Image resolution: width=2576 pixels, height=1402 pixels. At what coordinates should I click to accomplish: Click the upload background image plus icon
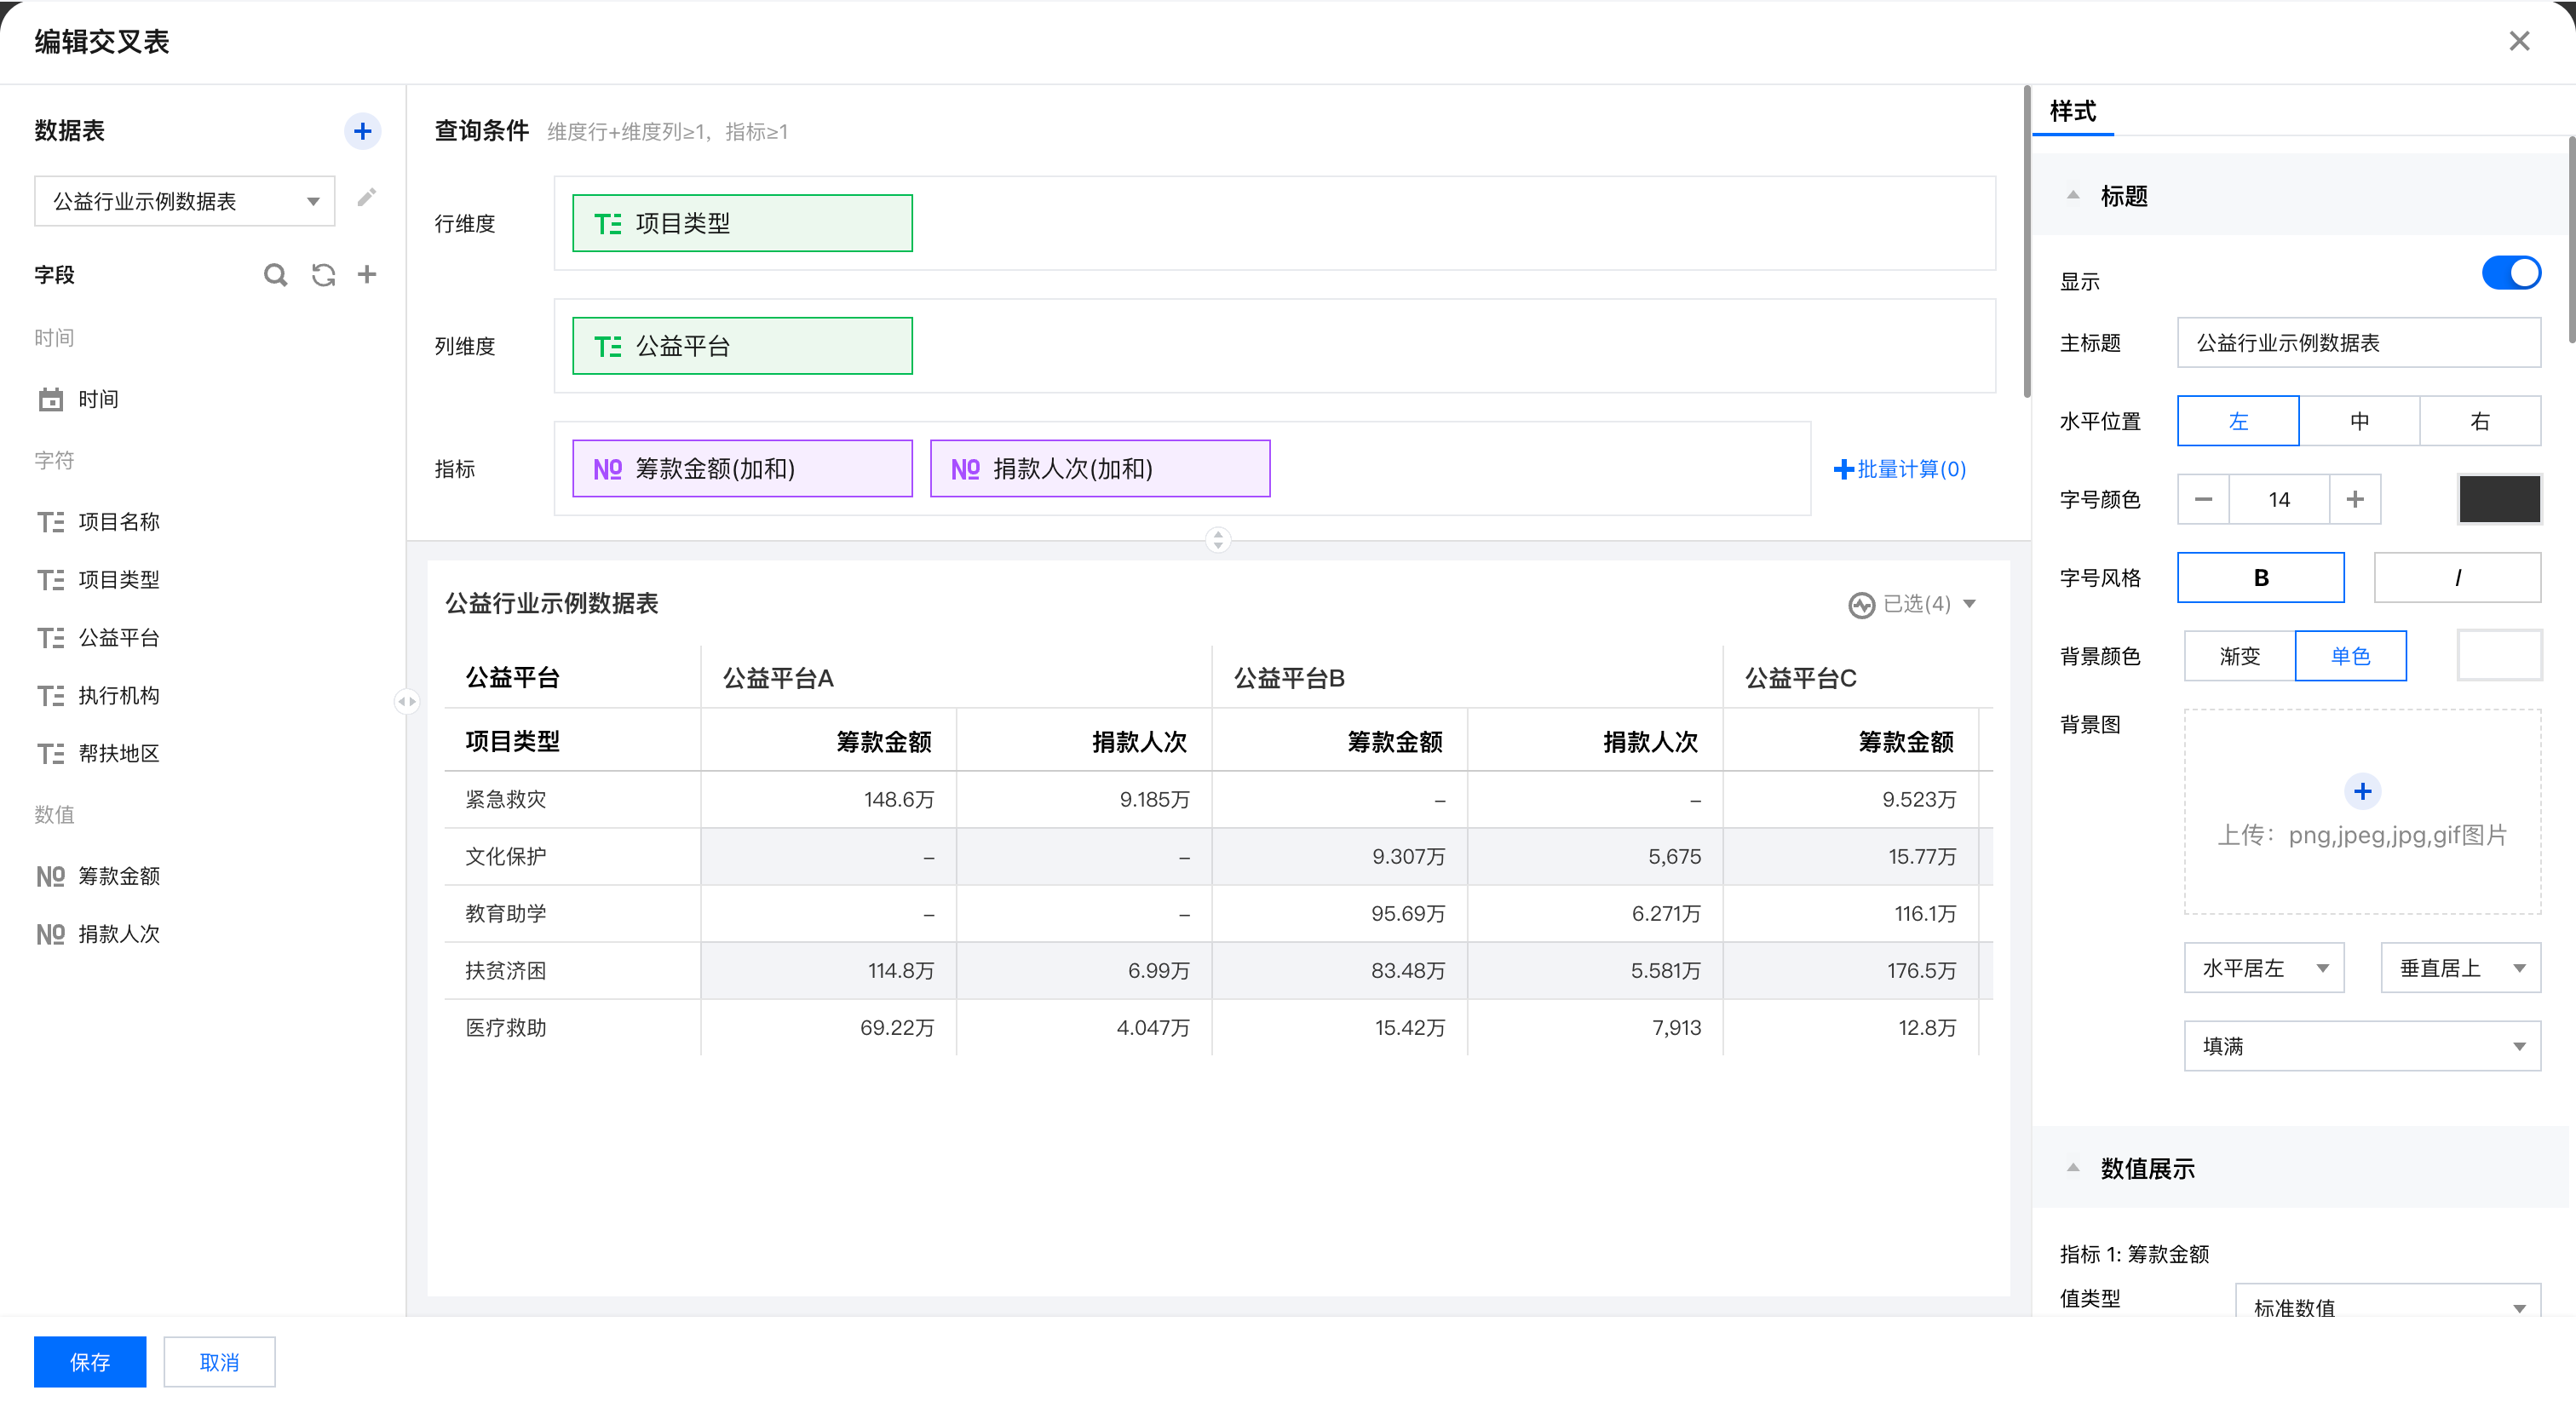(x=2362, y=791)
